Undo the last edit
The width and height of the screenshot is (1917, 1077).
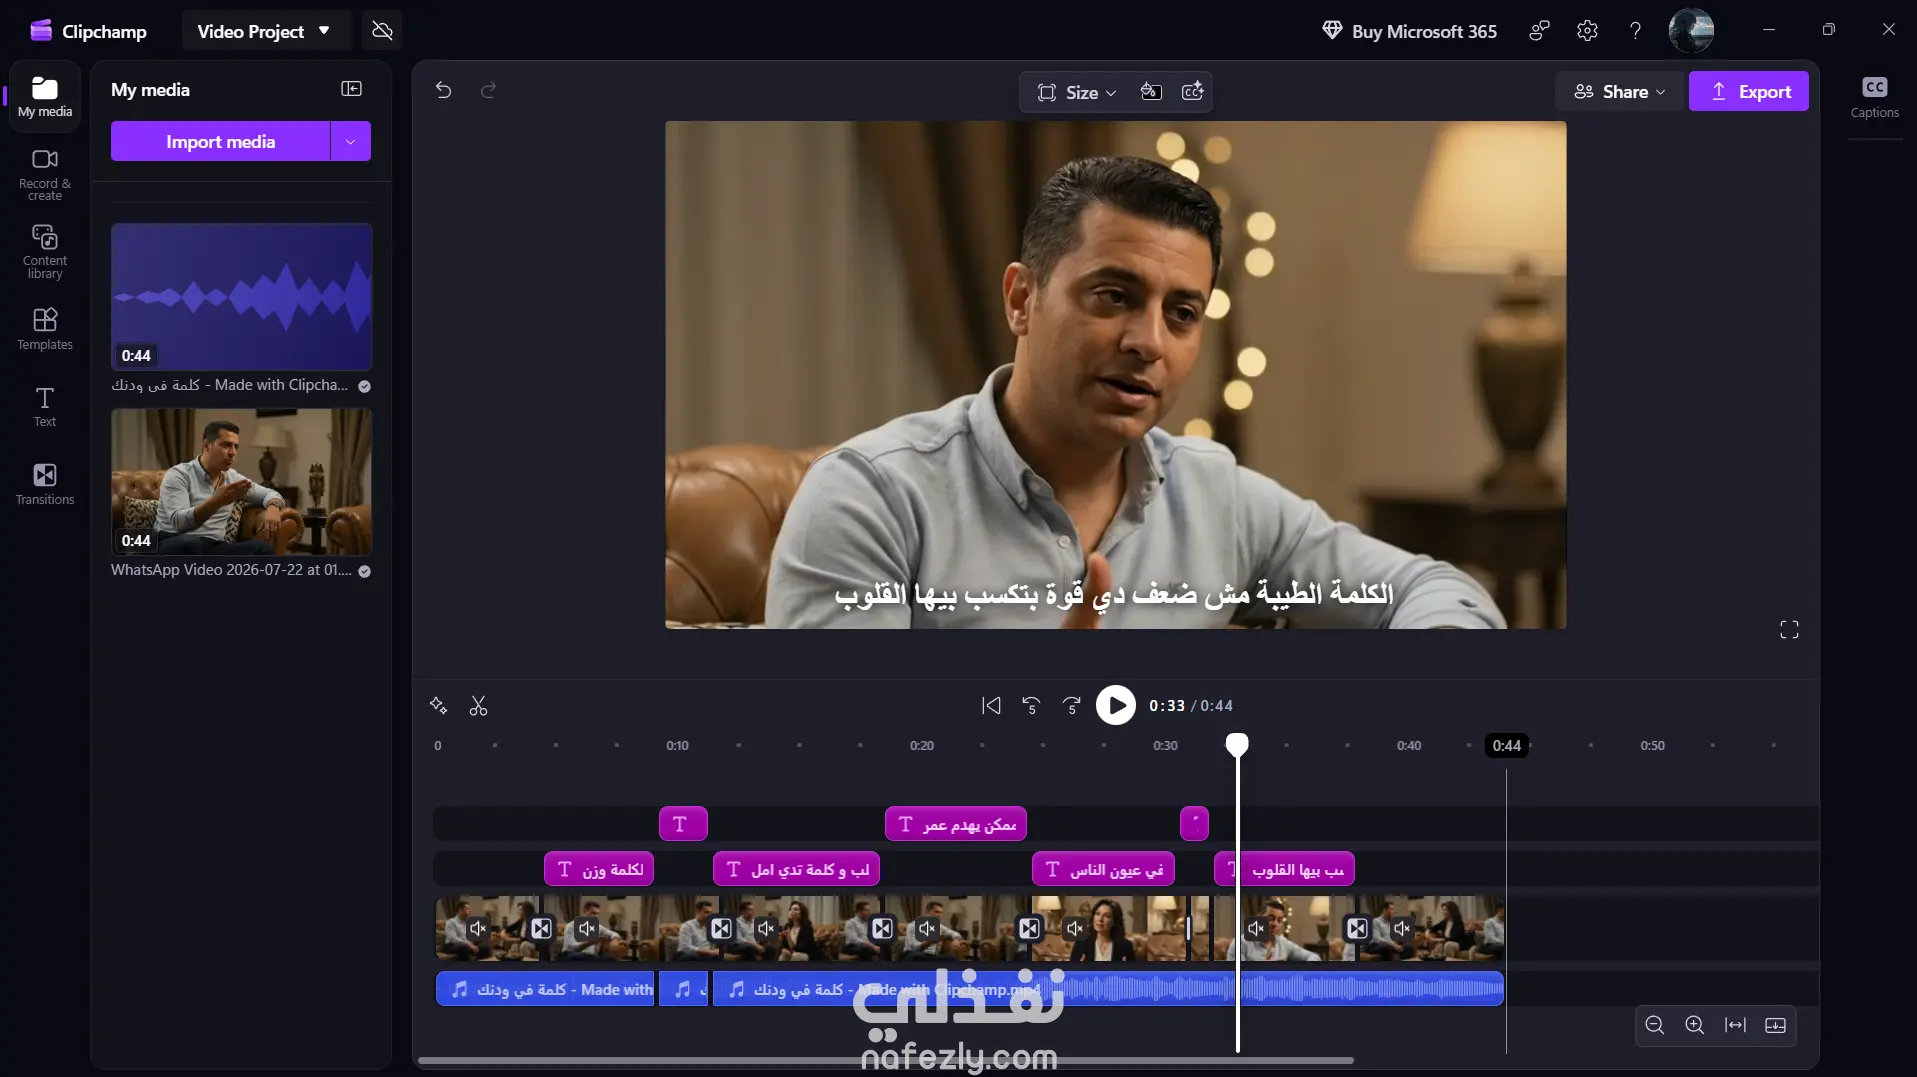pos(444,91)
